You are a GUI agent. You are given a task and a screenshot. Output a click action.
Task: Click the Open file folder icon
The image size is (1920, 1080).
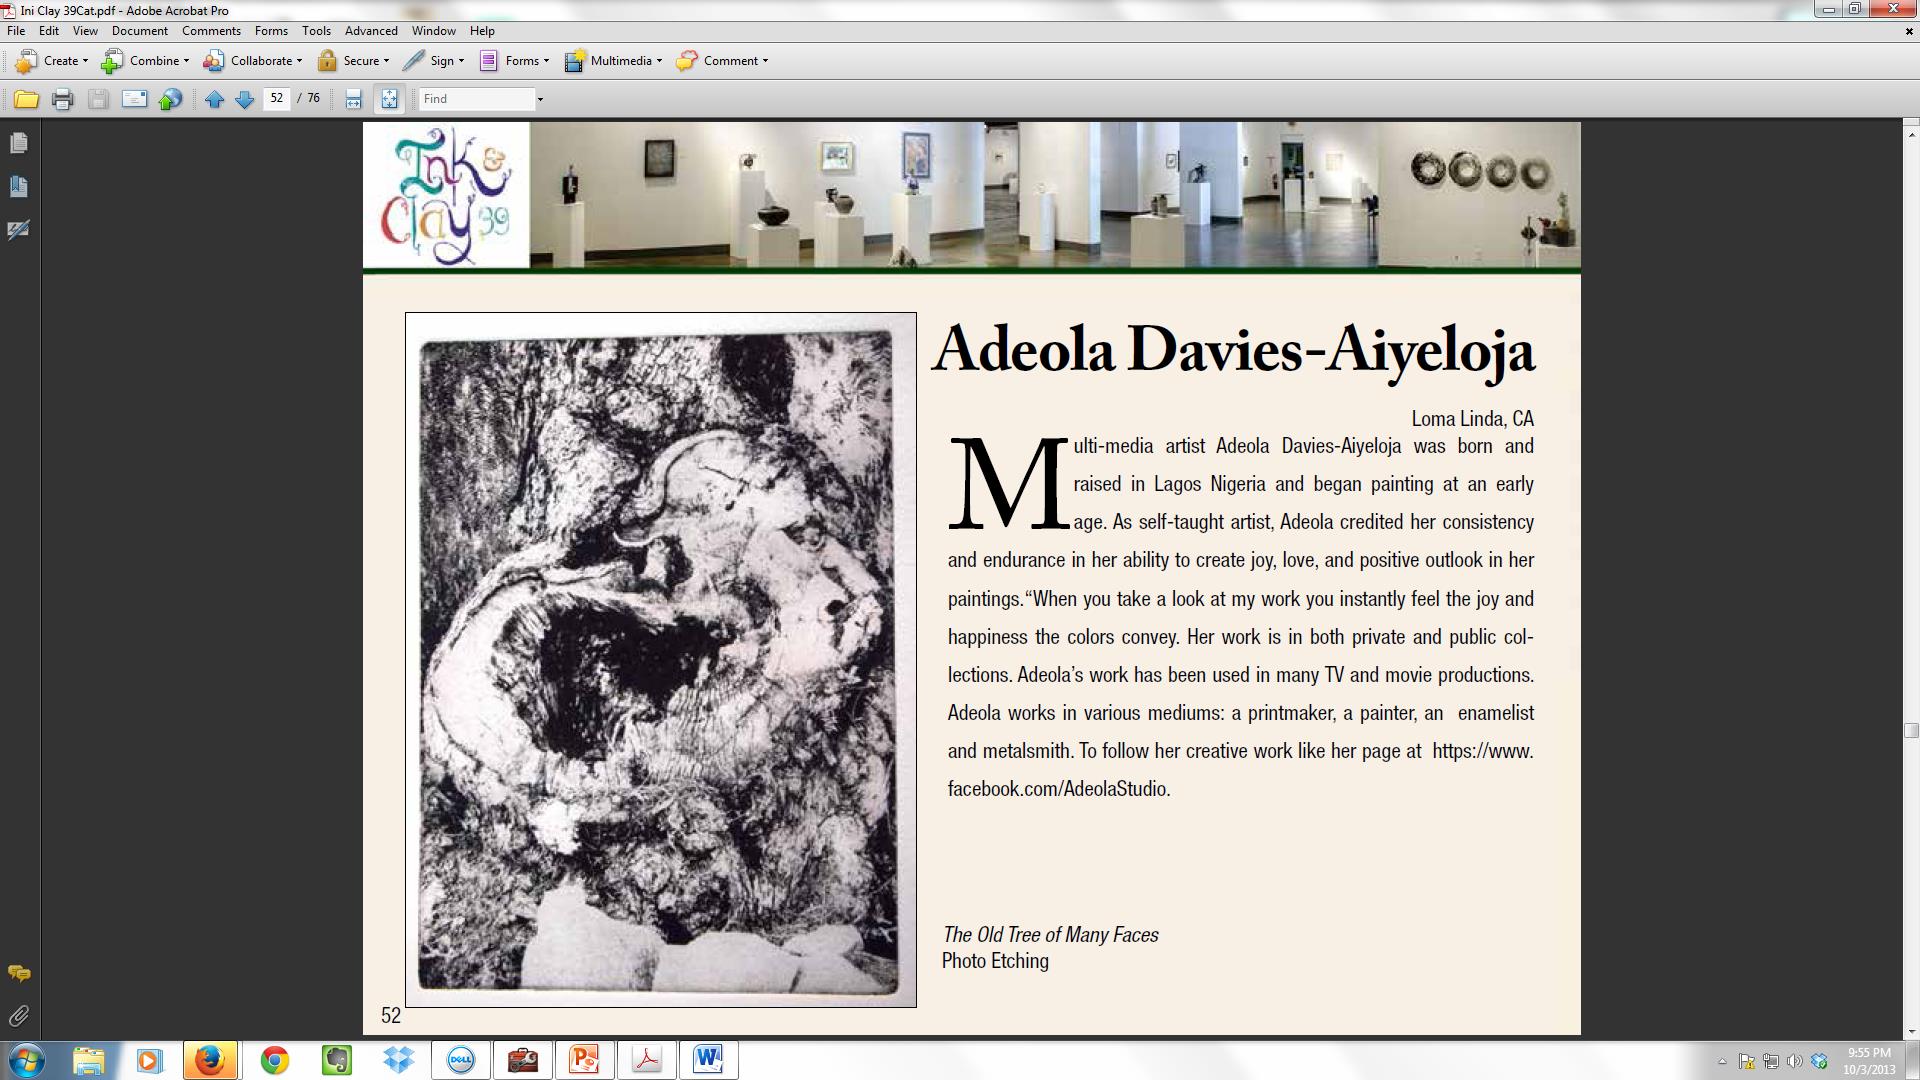[x=26, y=99]
